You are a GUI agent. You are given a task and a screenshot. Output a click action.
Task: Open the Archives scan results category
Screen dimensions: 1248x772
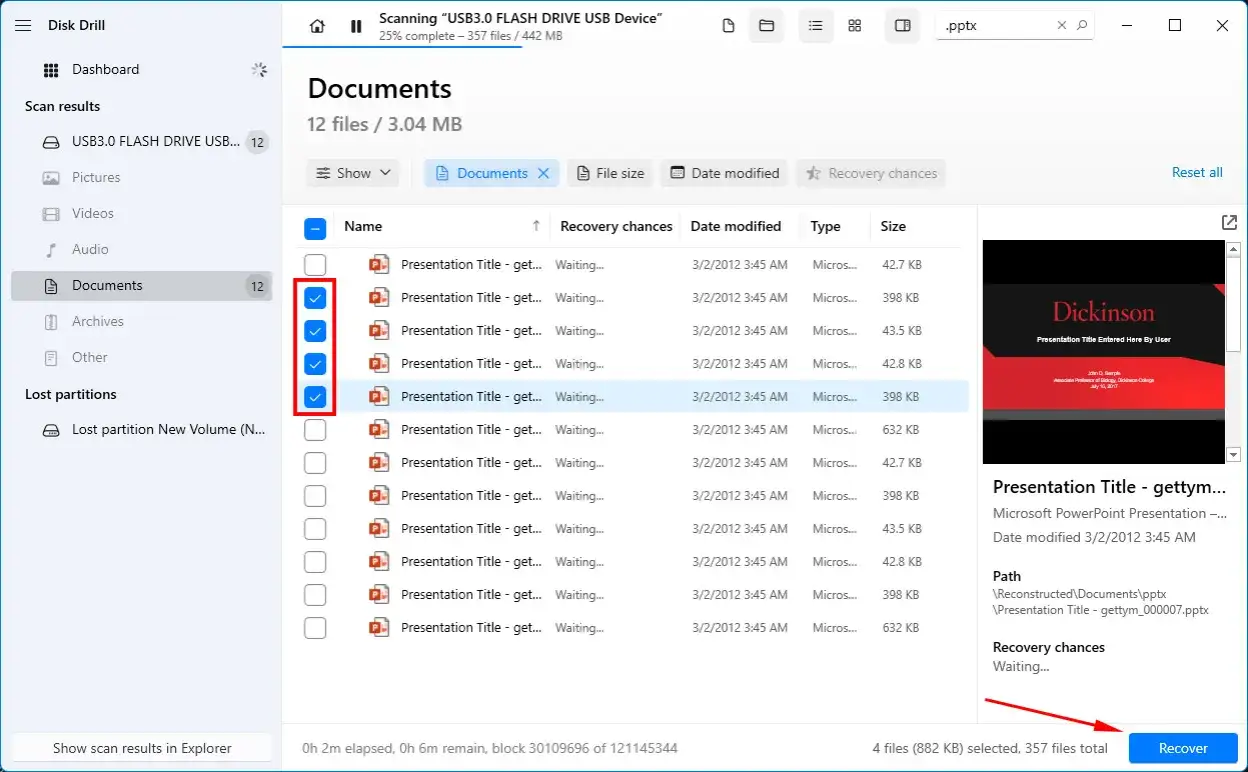pyautogui.click(x=97, y=321)
